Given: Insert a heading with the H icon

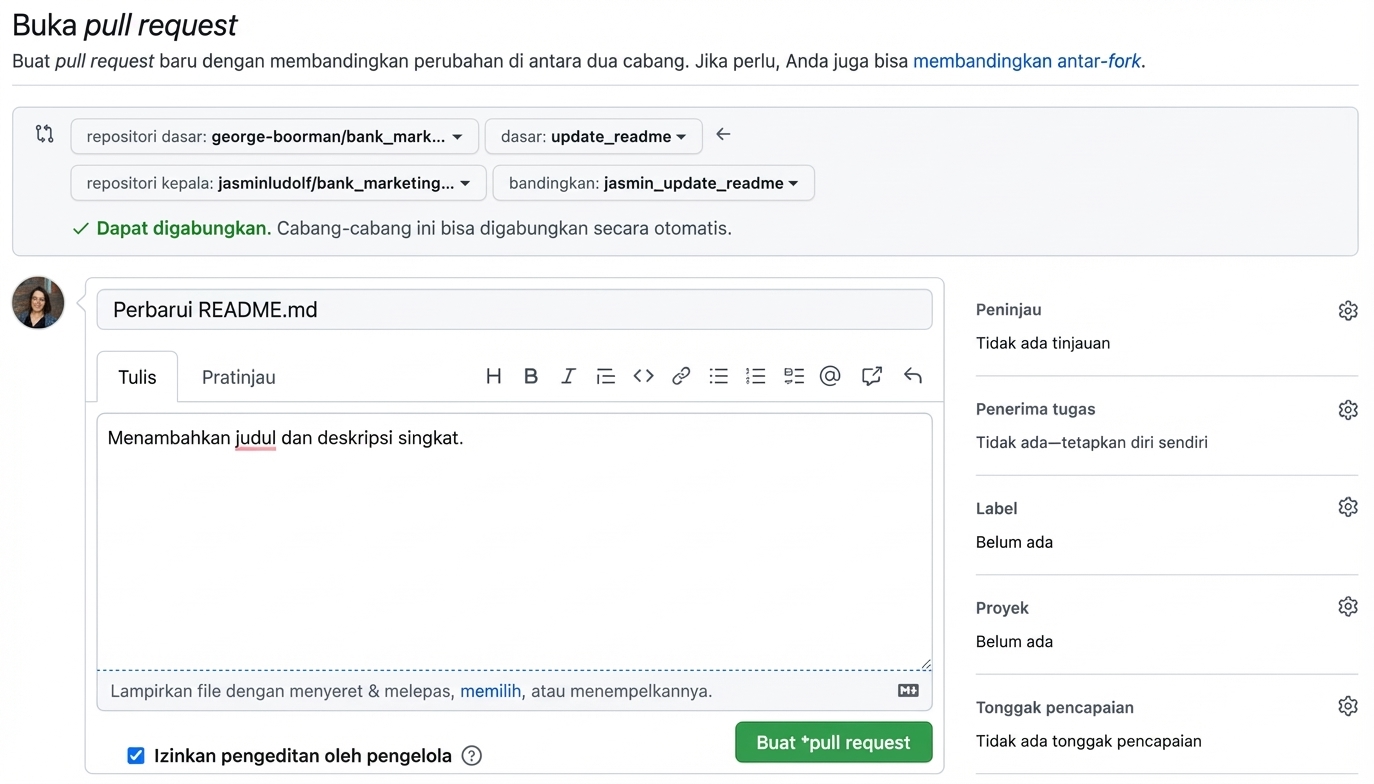Looking at the screenshot, I should [x=493, y=376].
